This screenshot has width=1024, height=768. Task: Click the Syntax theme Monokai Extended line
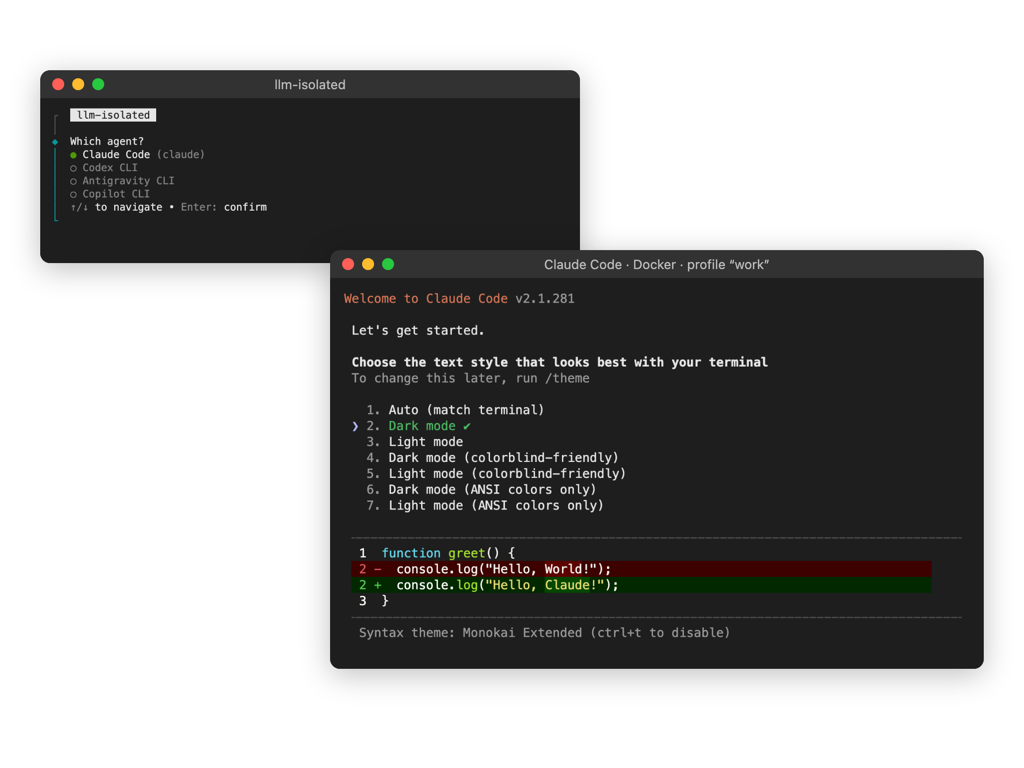544,633
